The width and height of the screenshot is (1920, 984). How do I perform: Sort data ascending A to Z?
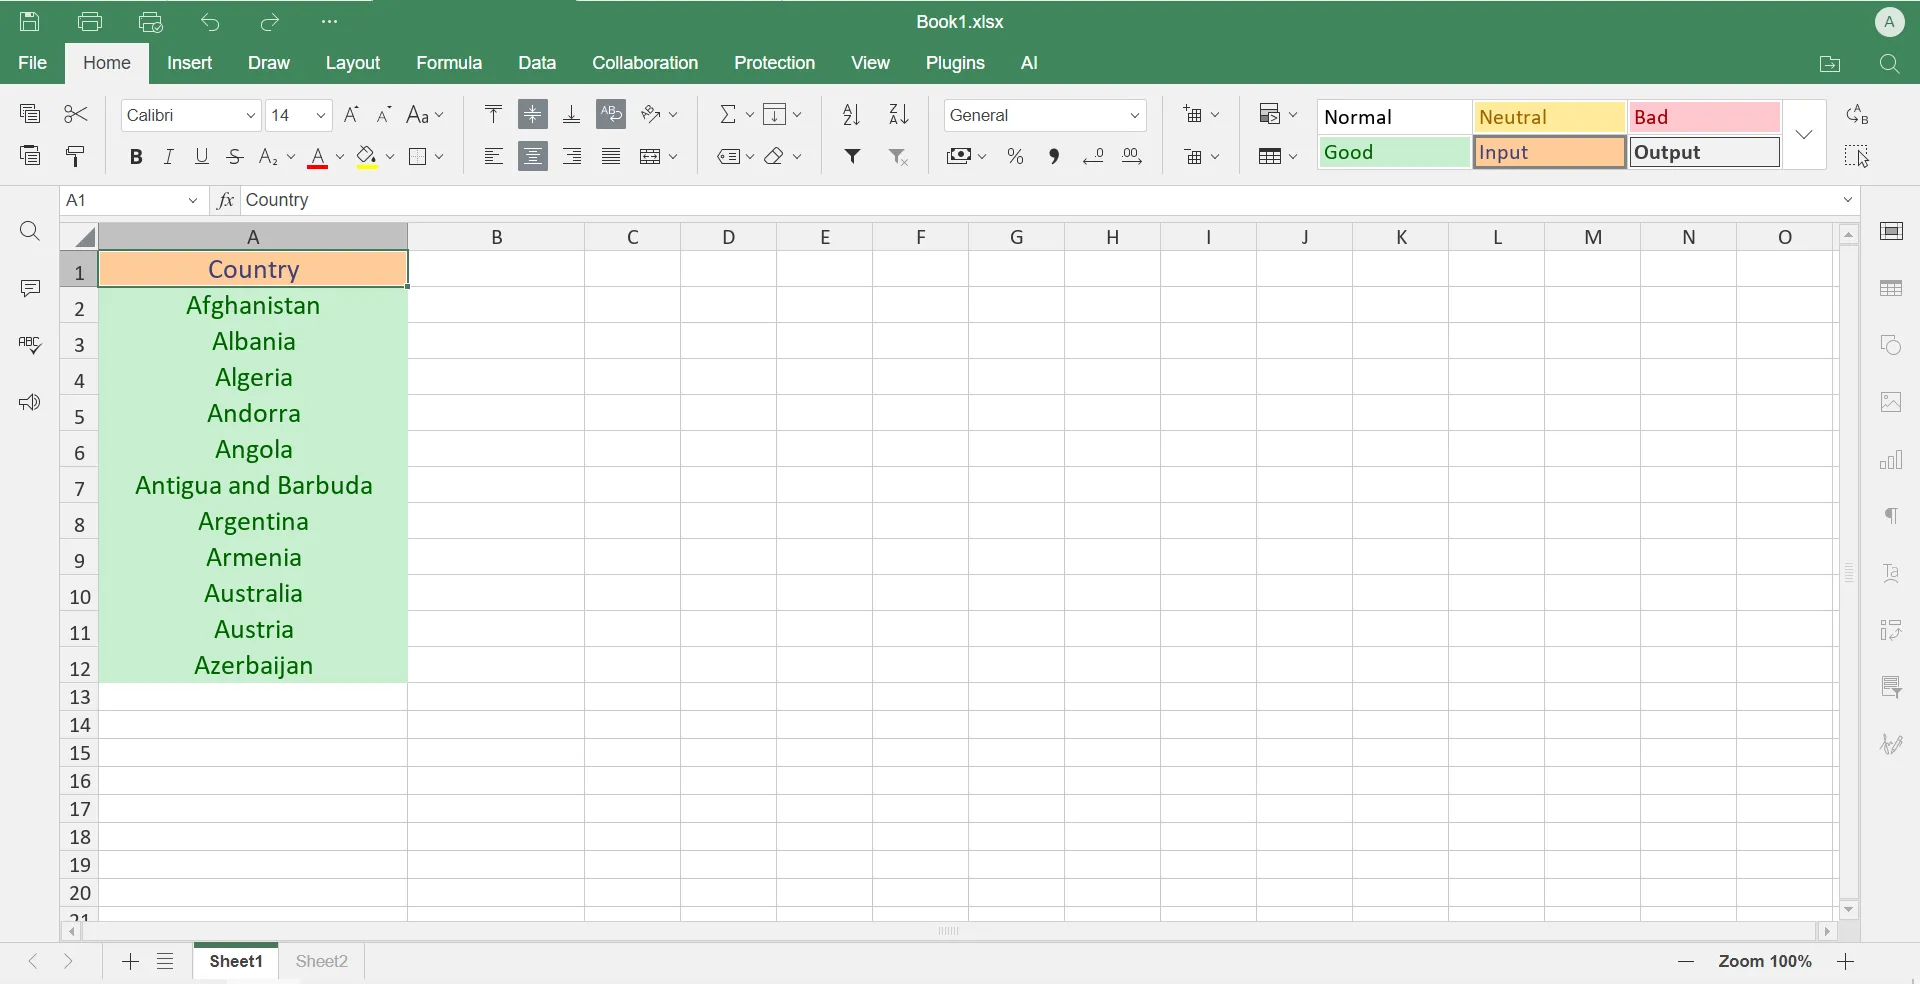[849, 114]
